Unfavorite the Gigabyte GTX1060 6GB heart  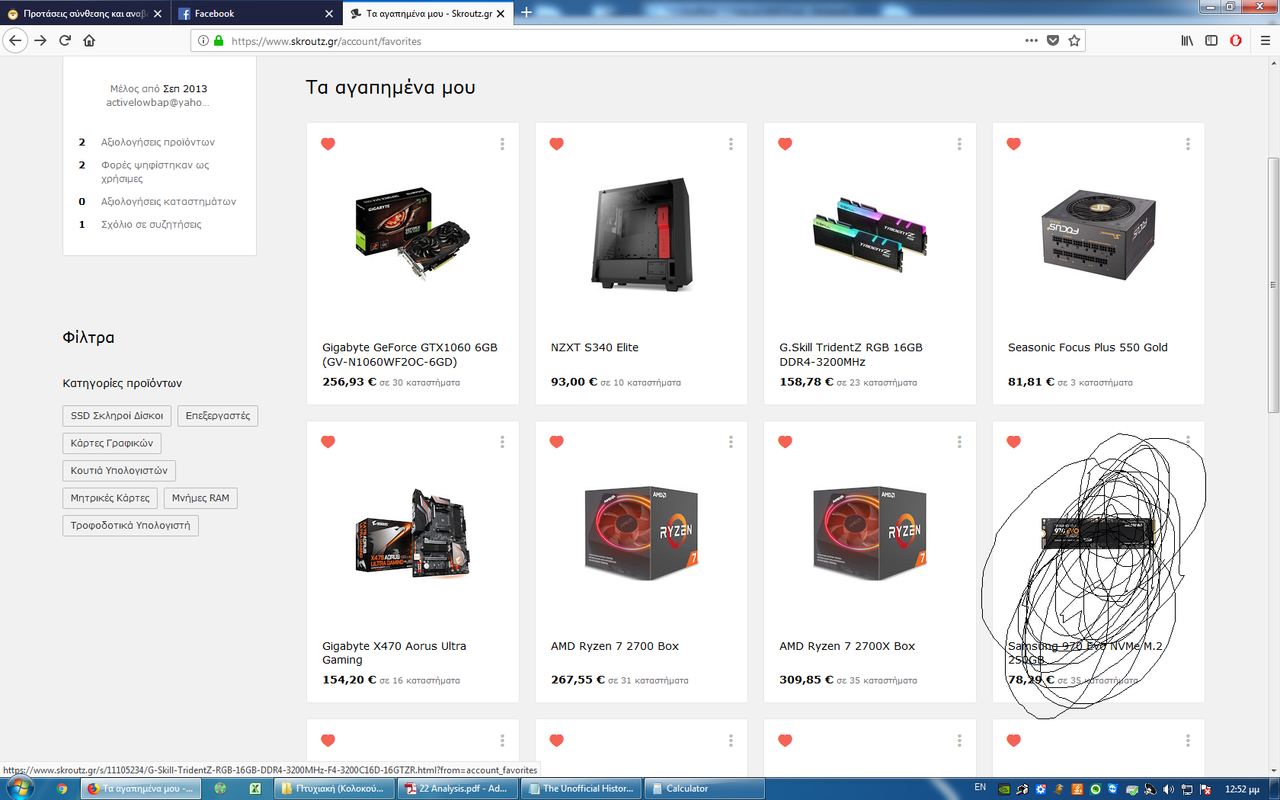pos(328,144)
